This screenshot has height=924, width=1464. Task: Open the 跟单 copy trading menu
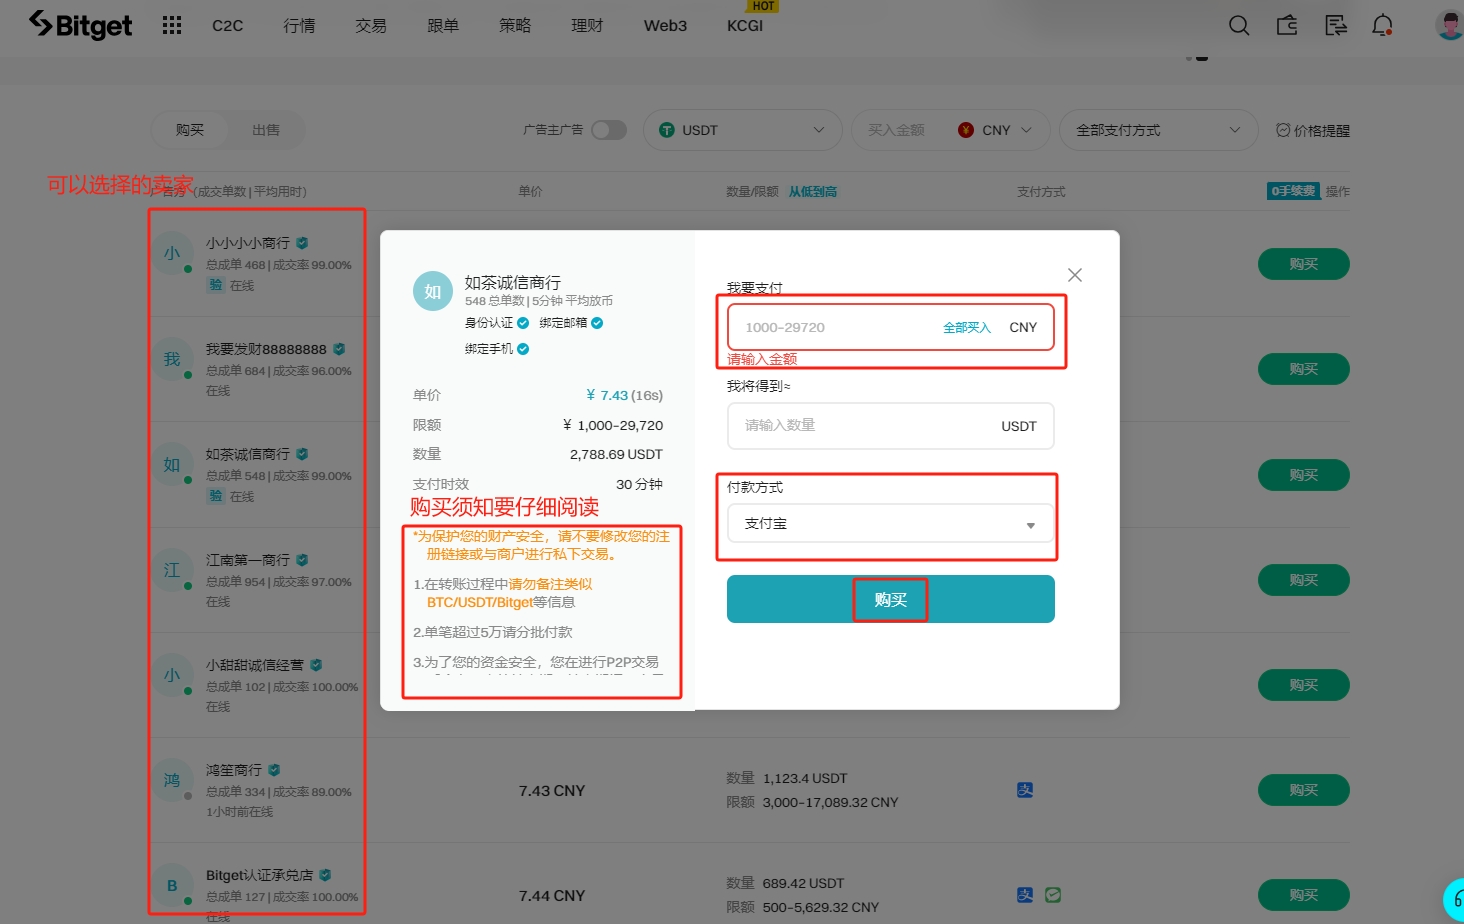[x=443, y=26]
